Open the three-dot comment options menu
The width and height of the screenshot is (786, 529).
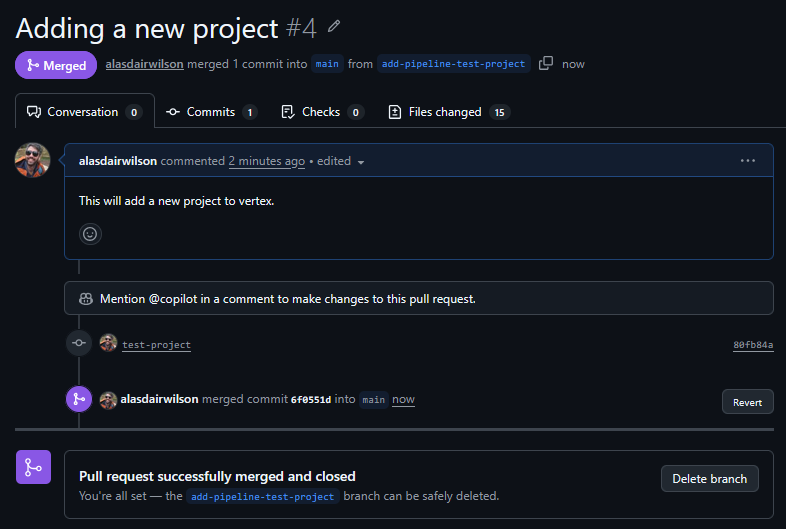747,160
